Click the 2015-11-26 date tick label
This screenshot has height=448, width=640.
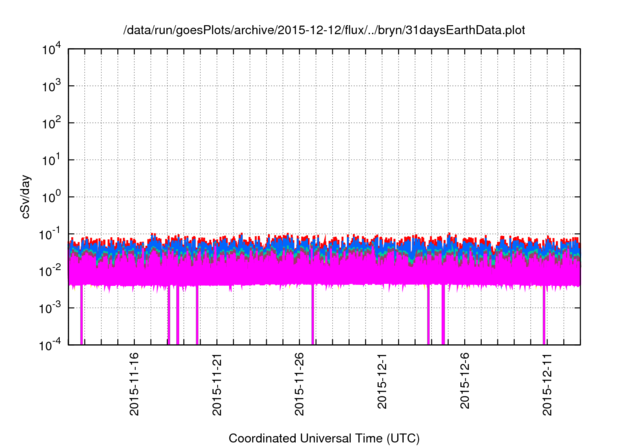click(x=299, y=384)
